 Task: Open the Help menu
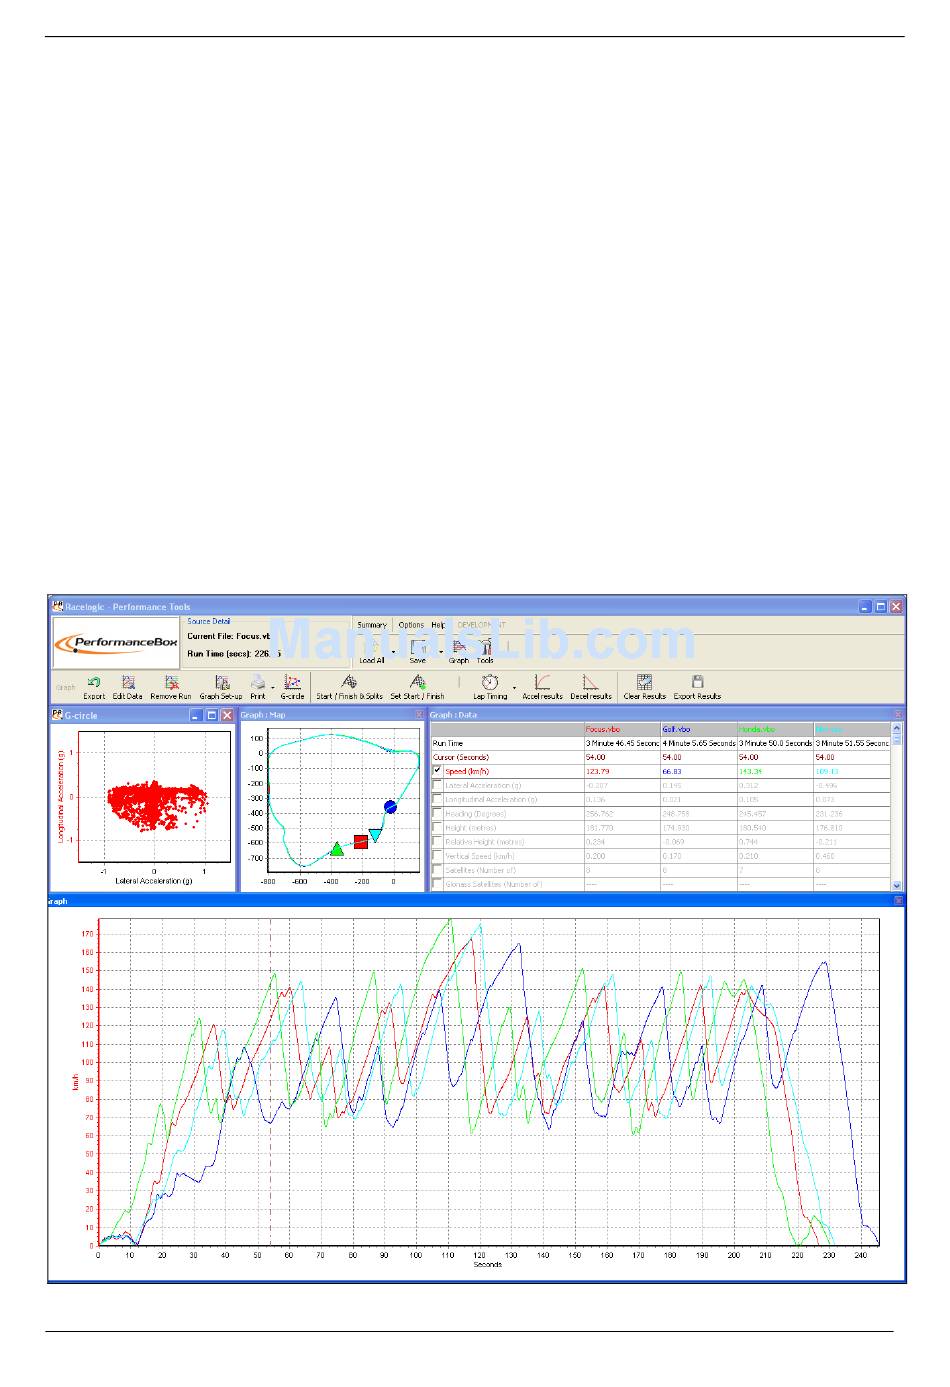click(x=438, y=625)
